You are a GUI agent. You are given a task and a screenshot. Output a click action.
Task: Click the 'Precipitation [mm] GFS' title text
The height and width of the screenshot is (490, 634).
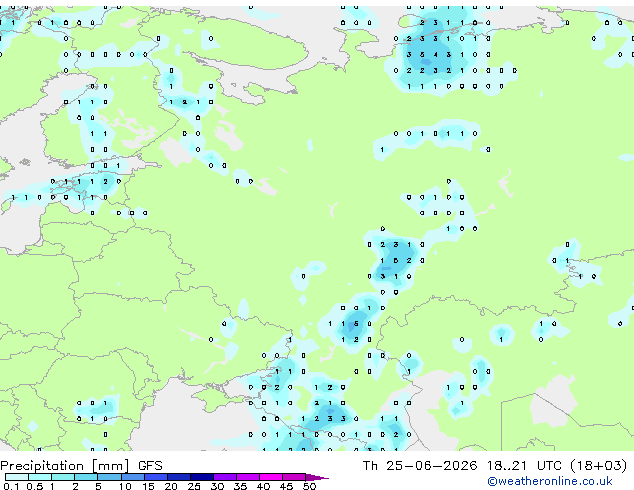(81, 466)
